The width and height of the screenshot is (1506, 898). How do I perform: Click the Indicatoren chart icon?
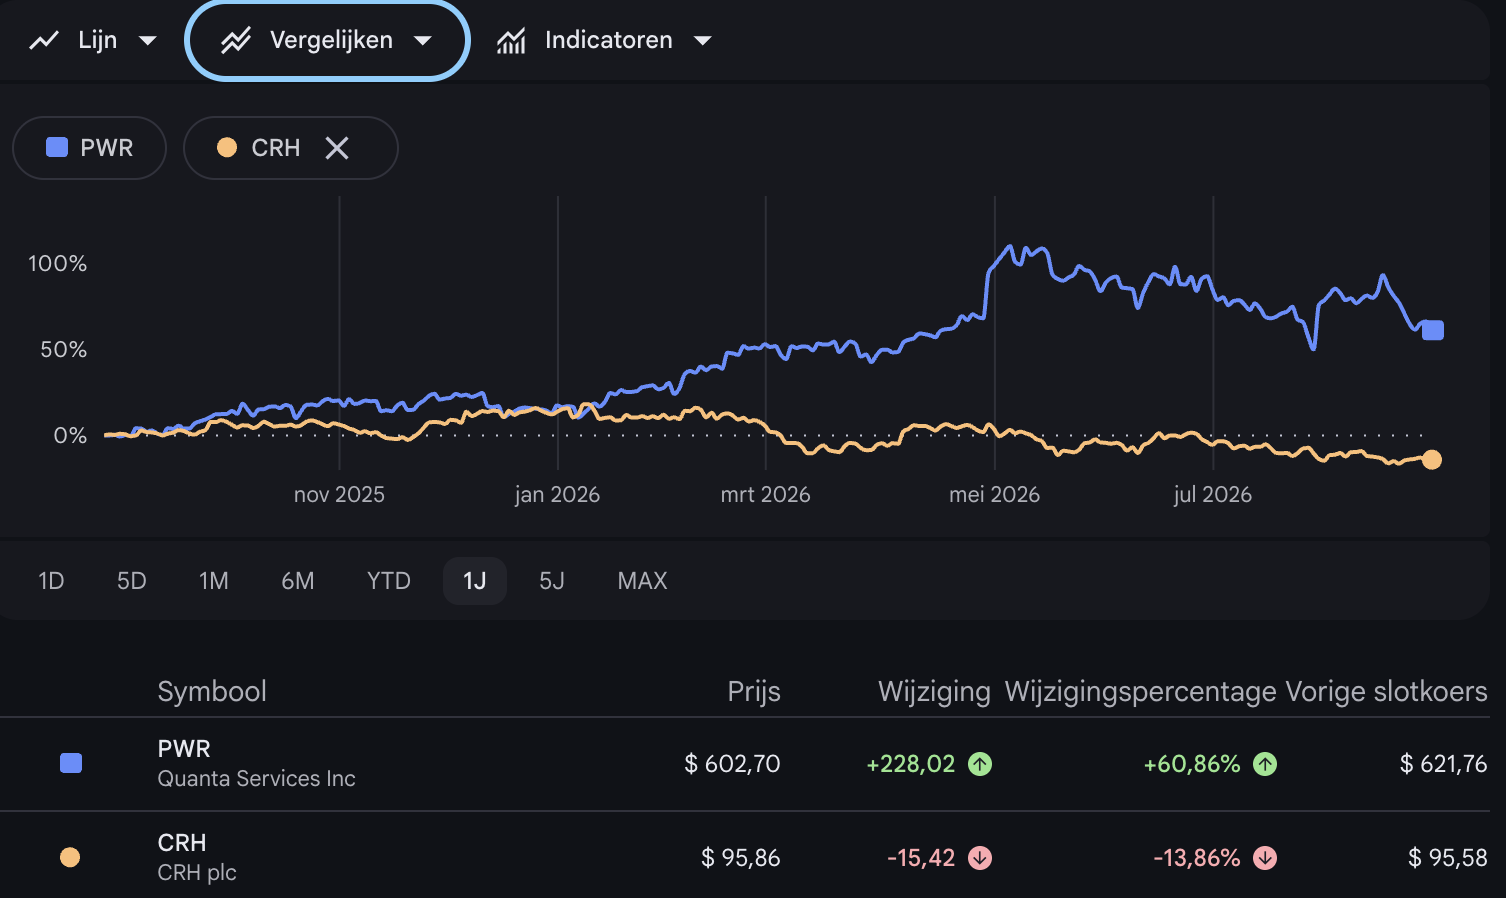tap(511, 40)
